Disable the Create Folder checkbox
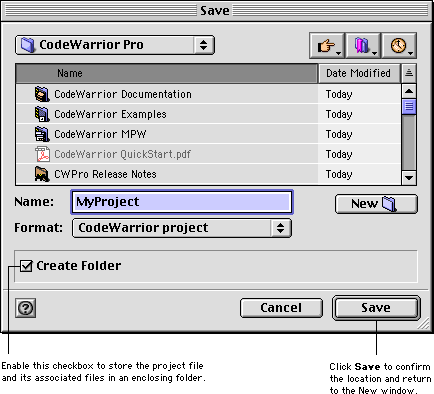Screen dimensions: 434x394 (26, 266)
